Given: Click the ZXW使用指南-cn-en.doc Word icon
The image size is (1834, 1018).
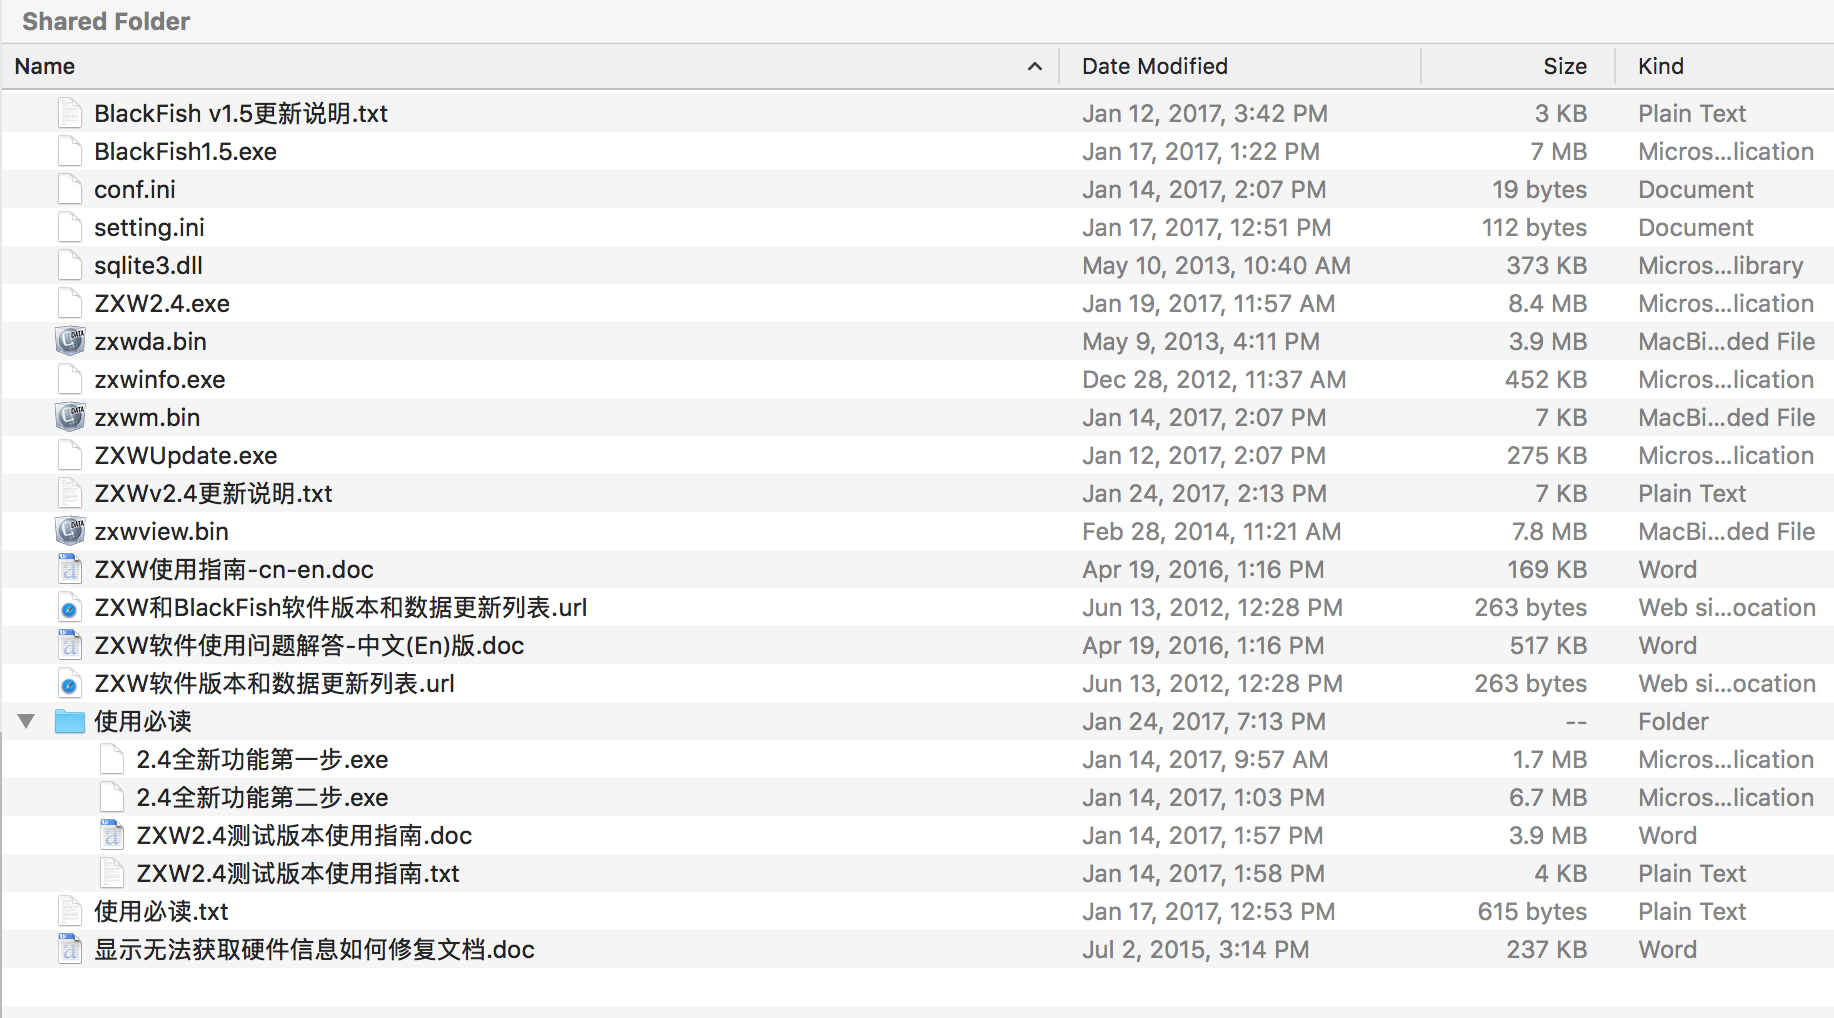Looking at the screenshot, I should click(x=70, y=569).
